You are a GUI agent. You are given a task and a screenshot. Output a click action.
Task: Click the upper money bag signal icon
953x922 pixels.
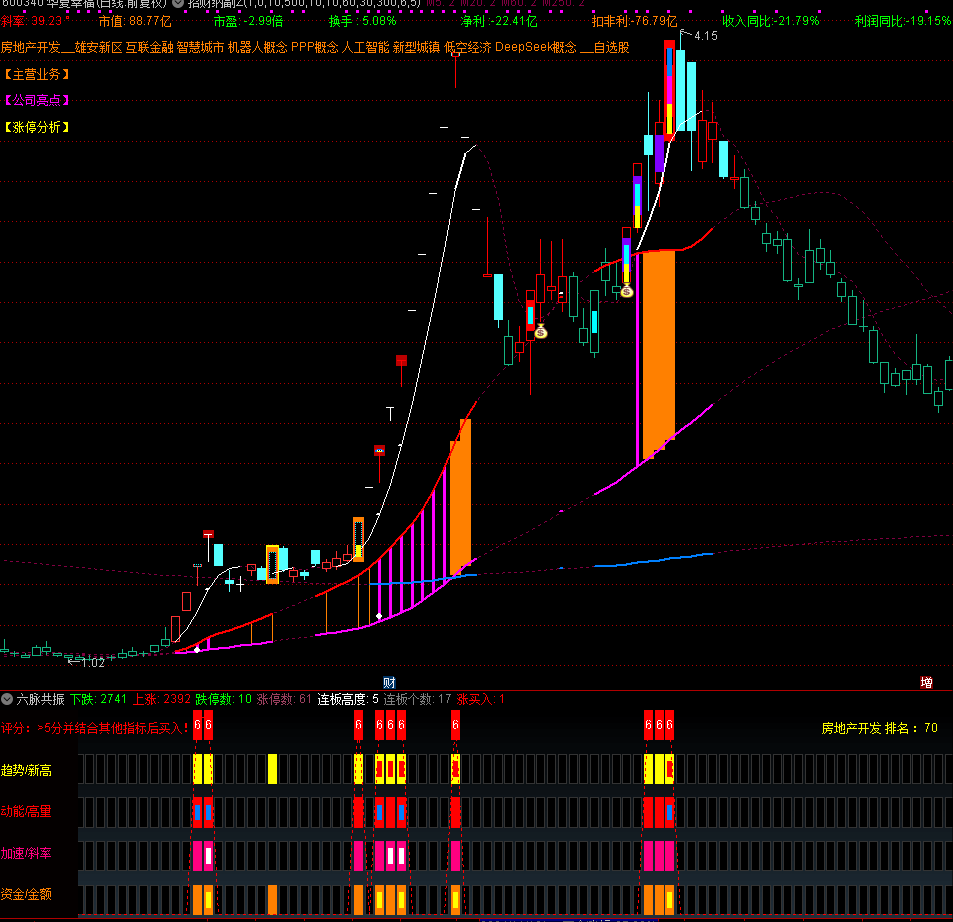[626, 291]
